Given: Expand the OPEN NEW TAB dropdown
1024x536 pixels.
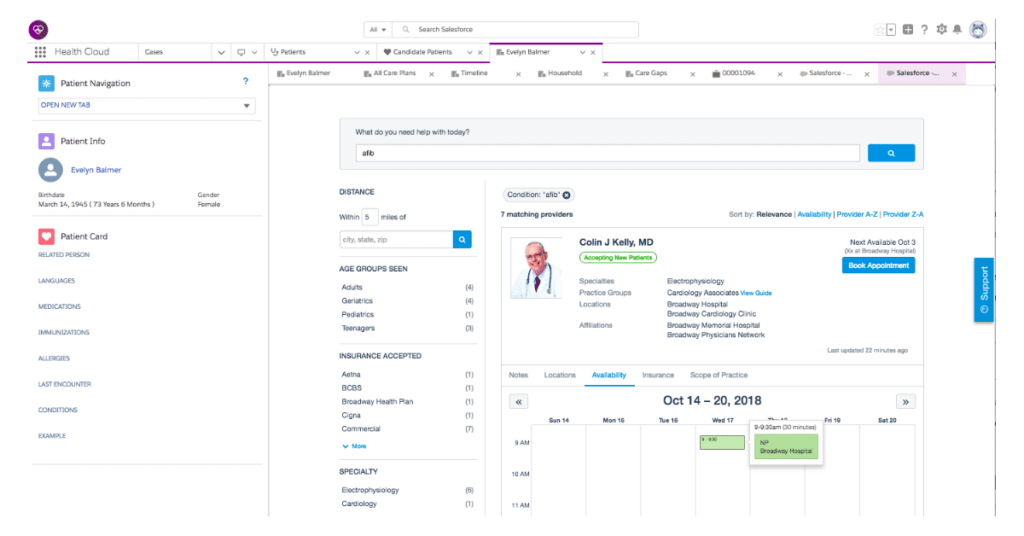Looking at the screenshot, I should 247,106.
